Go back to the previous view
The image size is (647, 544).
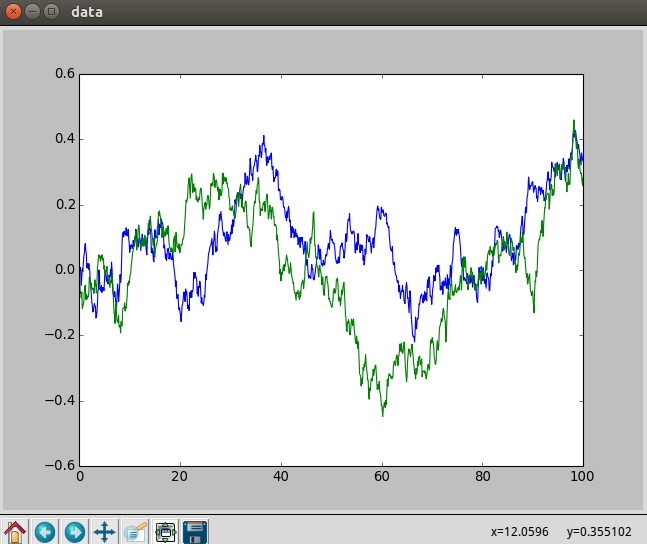pos(45,532)
